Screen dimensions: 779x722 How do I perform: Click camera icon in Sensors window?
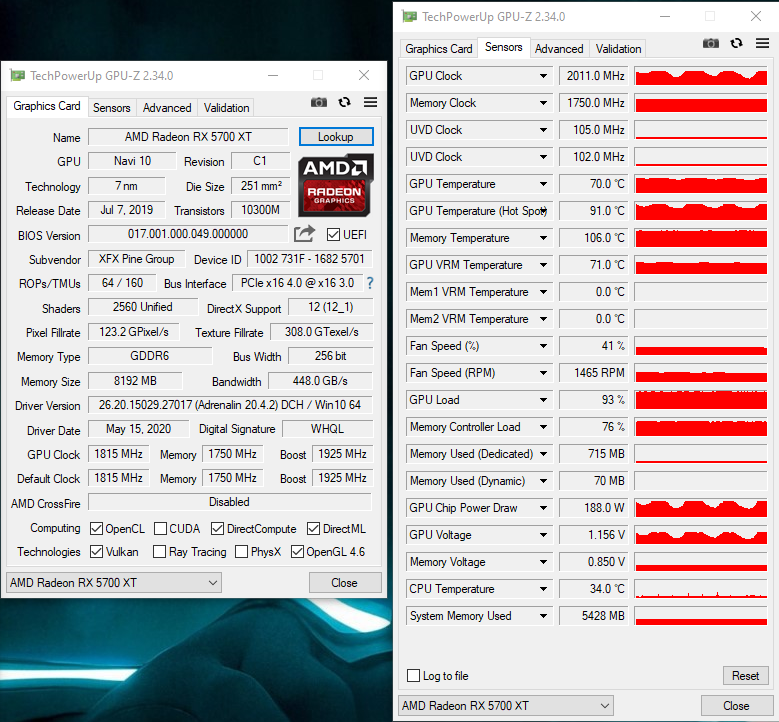tap(710, 43)
